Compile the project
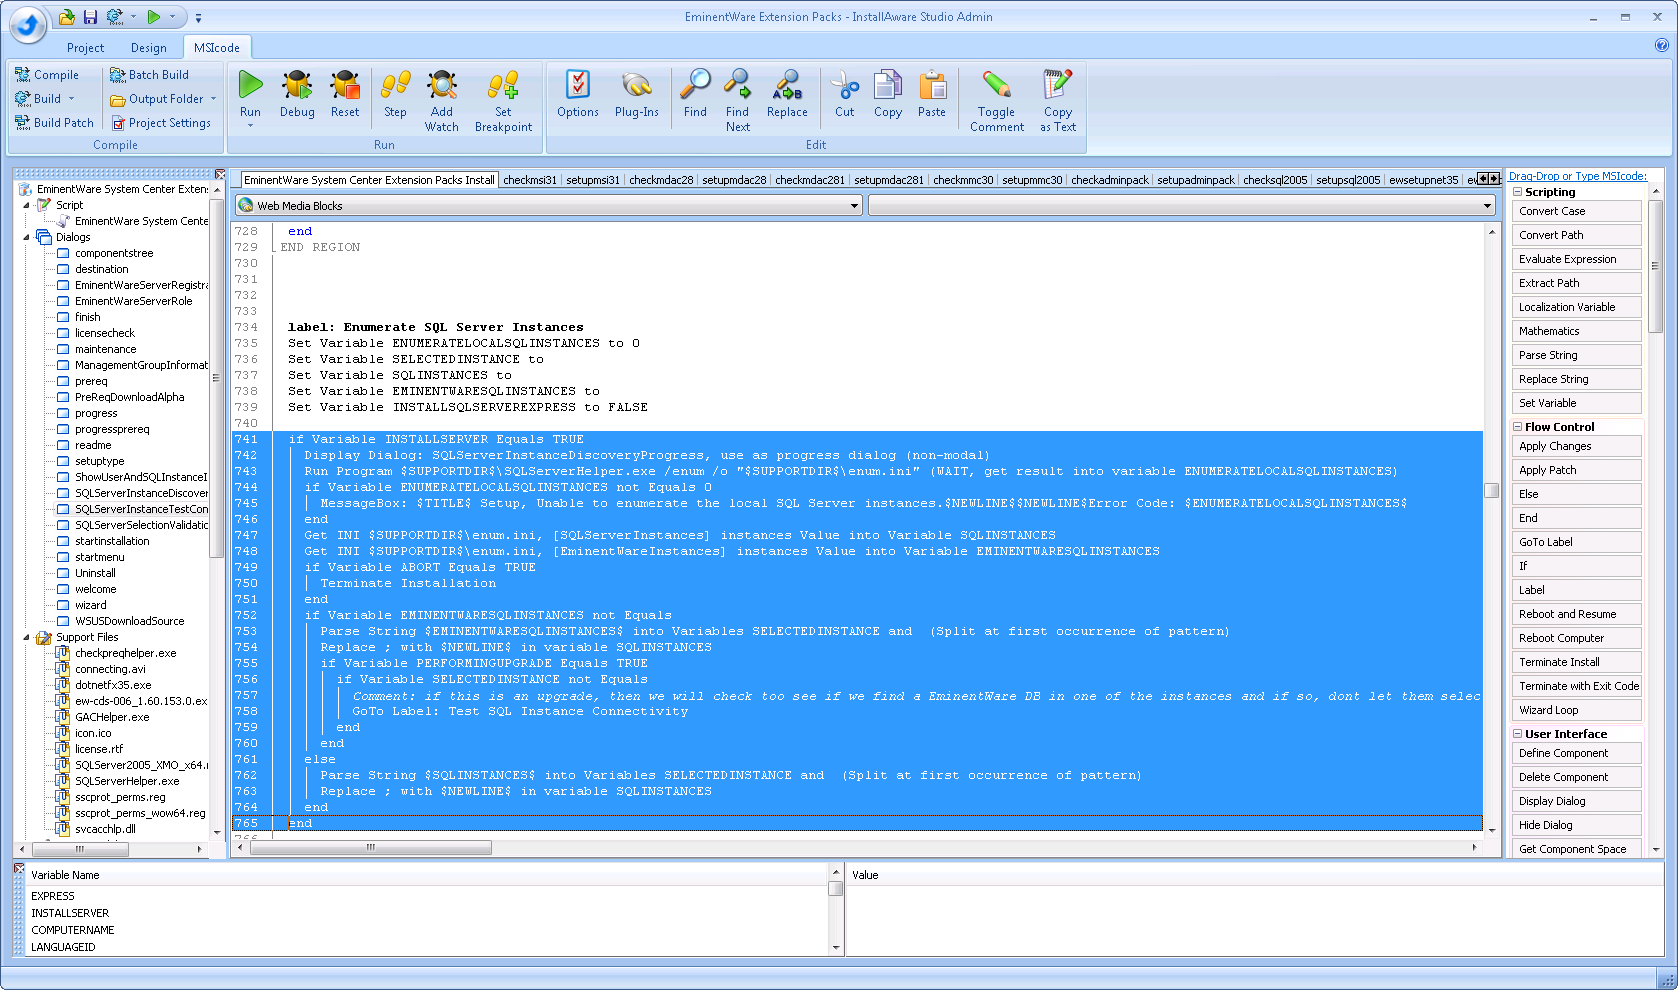The image size is (1678, 990). coord(47,75)
